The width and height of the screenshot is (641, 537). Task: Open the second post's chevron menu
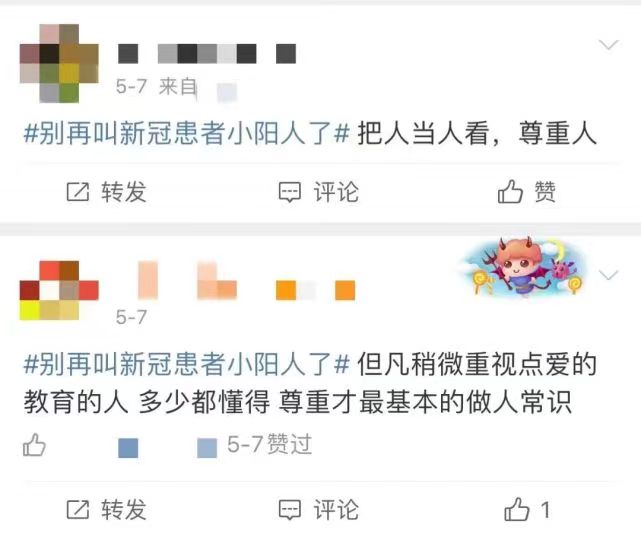point(608,275)
